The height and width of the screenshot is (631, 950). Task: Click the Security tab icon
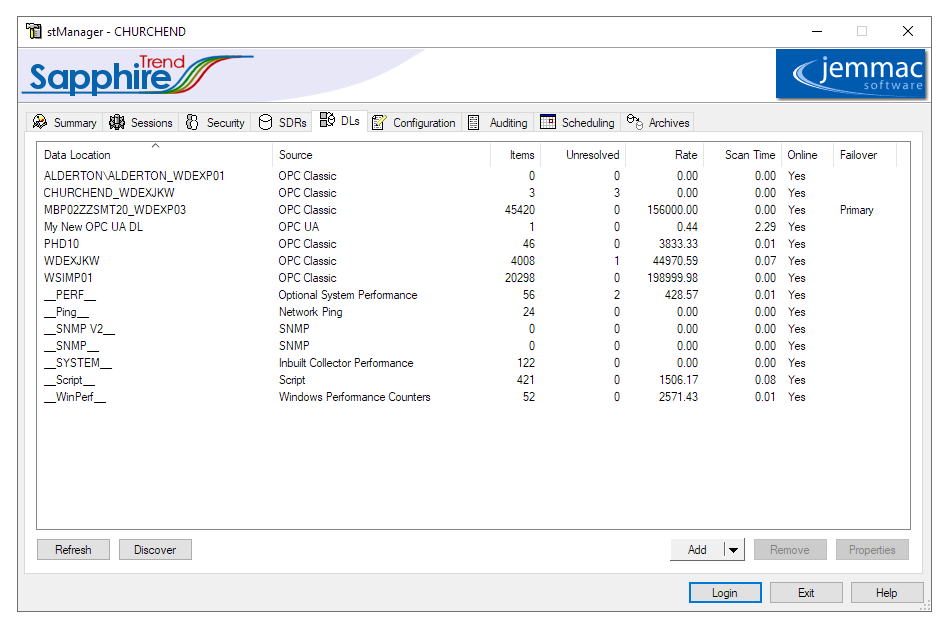click(x=192, y=122)
